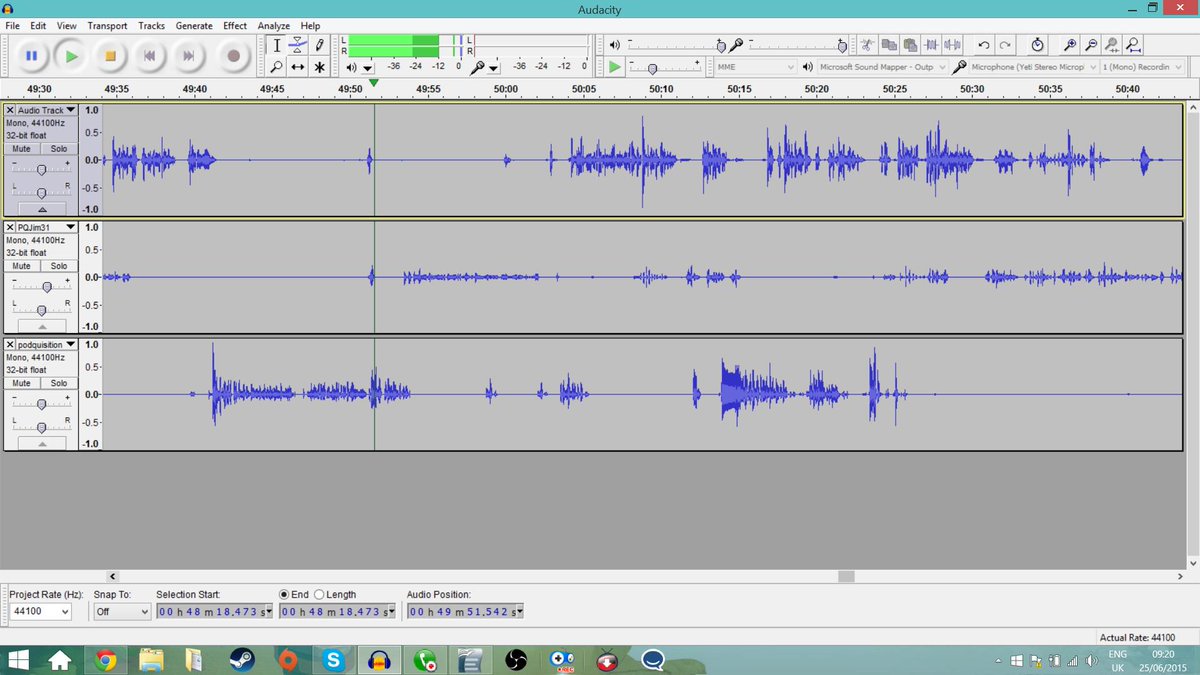Collapse the Audio Track with bottom arrow button
This screenshot has width=1200, height=675.
(x=41, y=209)
